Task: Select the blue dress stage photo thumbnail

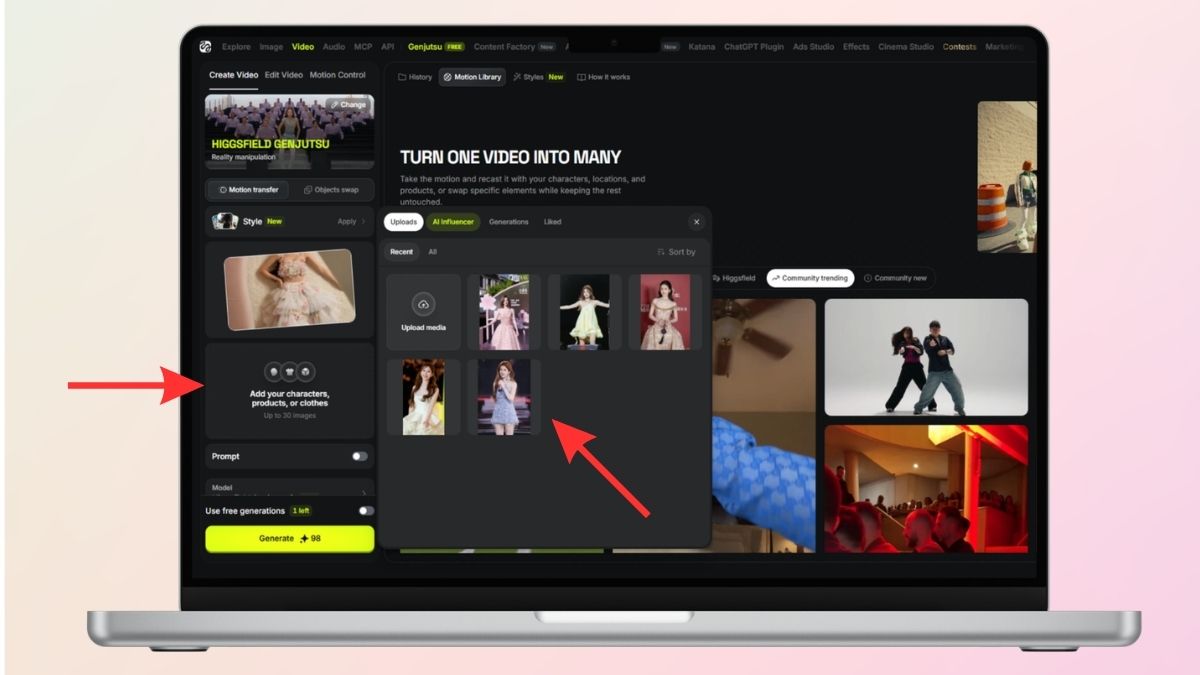Action: tap(504, 397)
